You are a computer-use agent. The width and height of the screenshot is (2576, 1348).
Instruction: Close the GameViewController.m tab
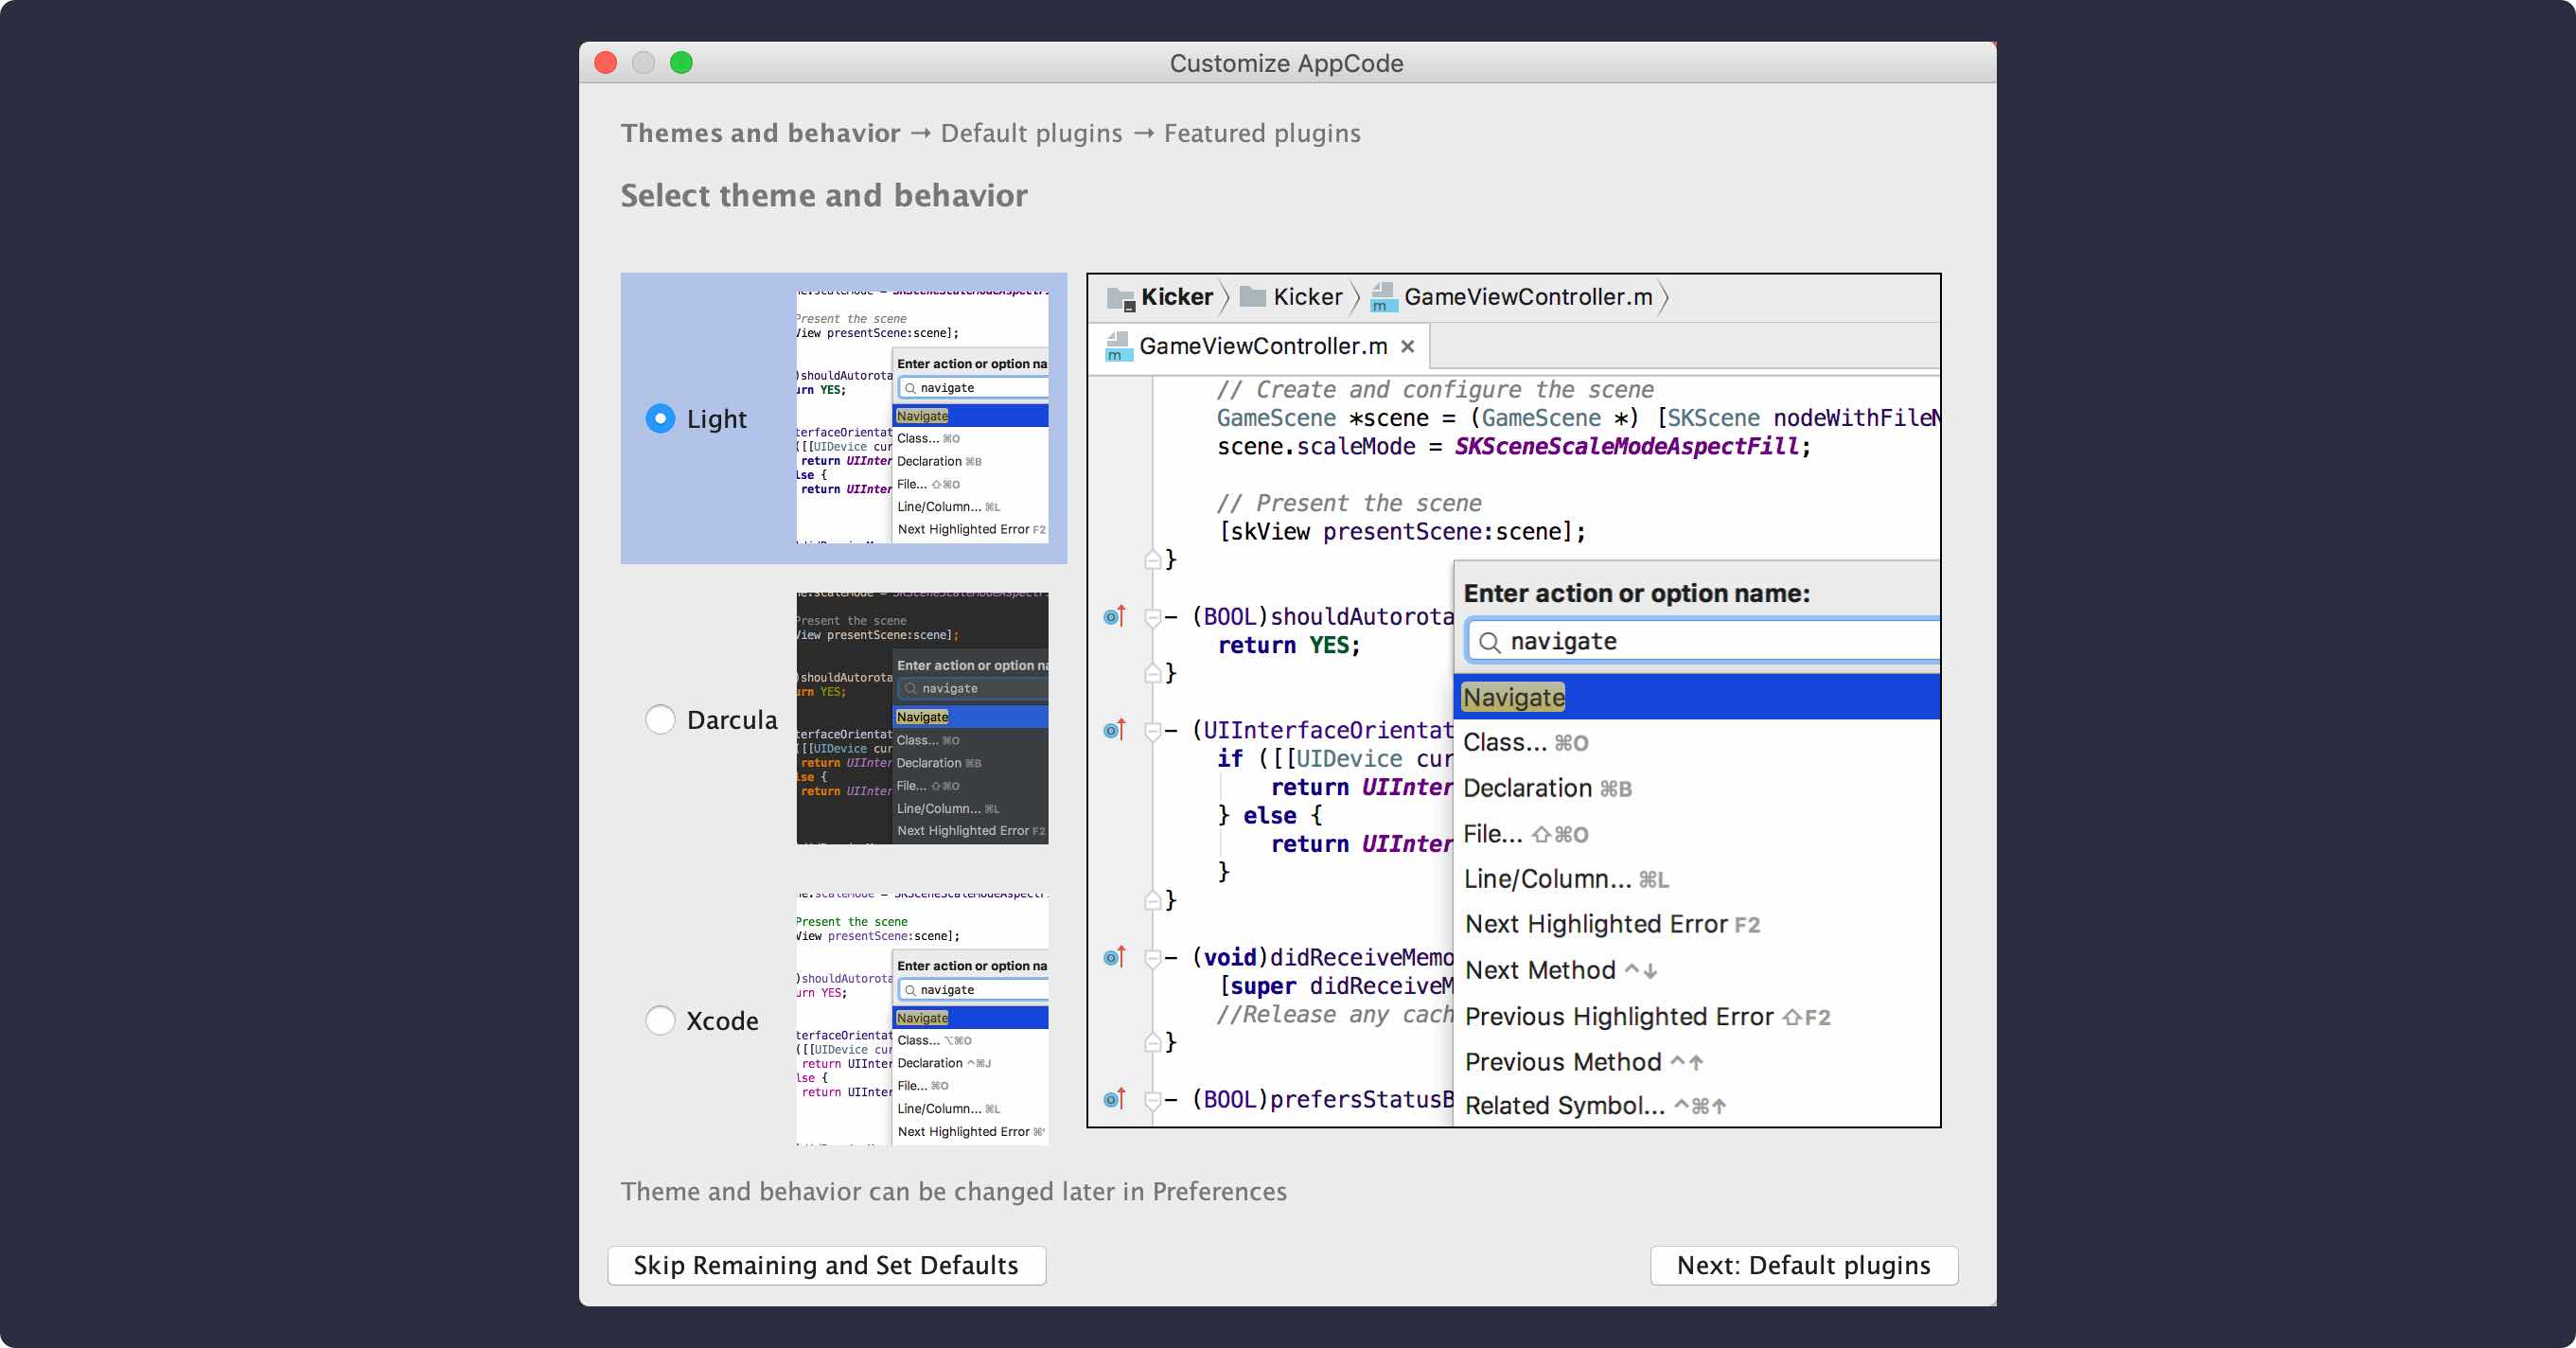(x=1407, y=347)
